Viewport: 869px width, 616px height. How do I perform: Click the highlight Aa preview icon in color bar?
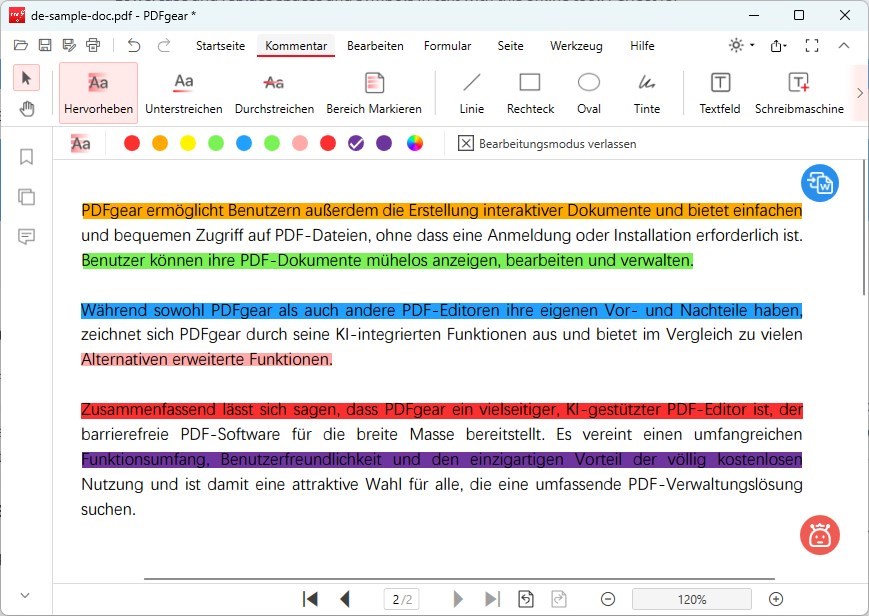80,144
